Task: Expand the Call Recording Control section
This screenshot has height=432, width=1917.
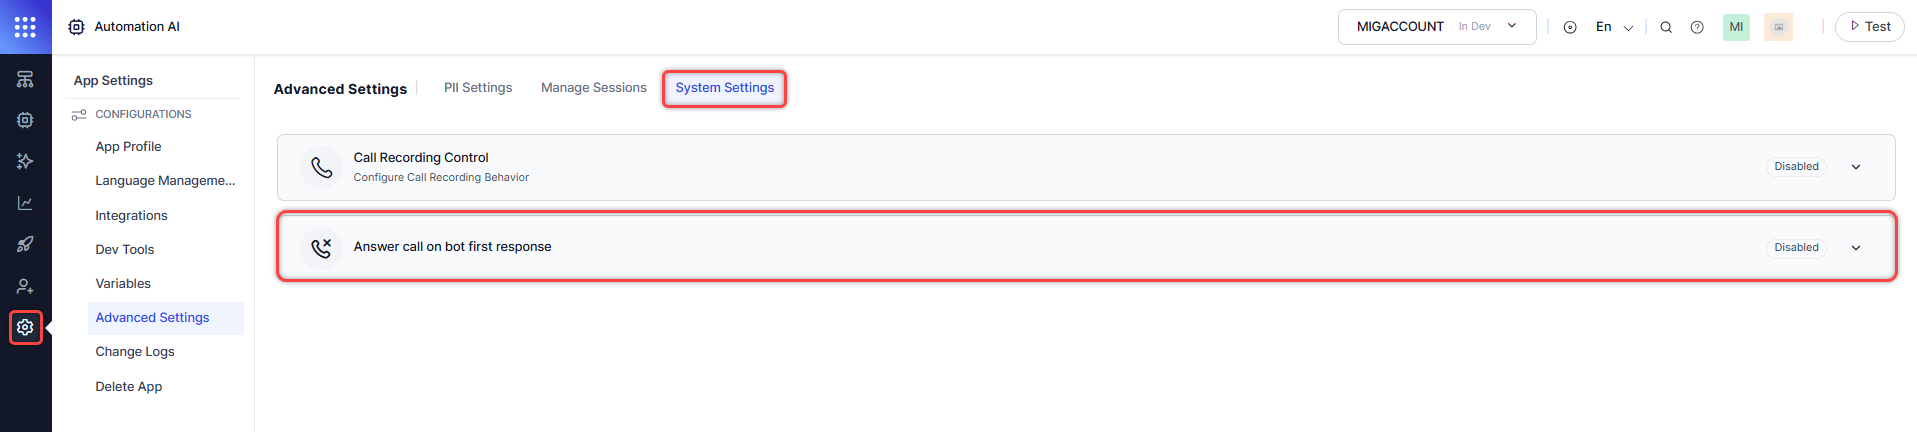Action: coord(1855,167)
